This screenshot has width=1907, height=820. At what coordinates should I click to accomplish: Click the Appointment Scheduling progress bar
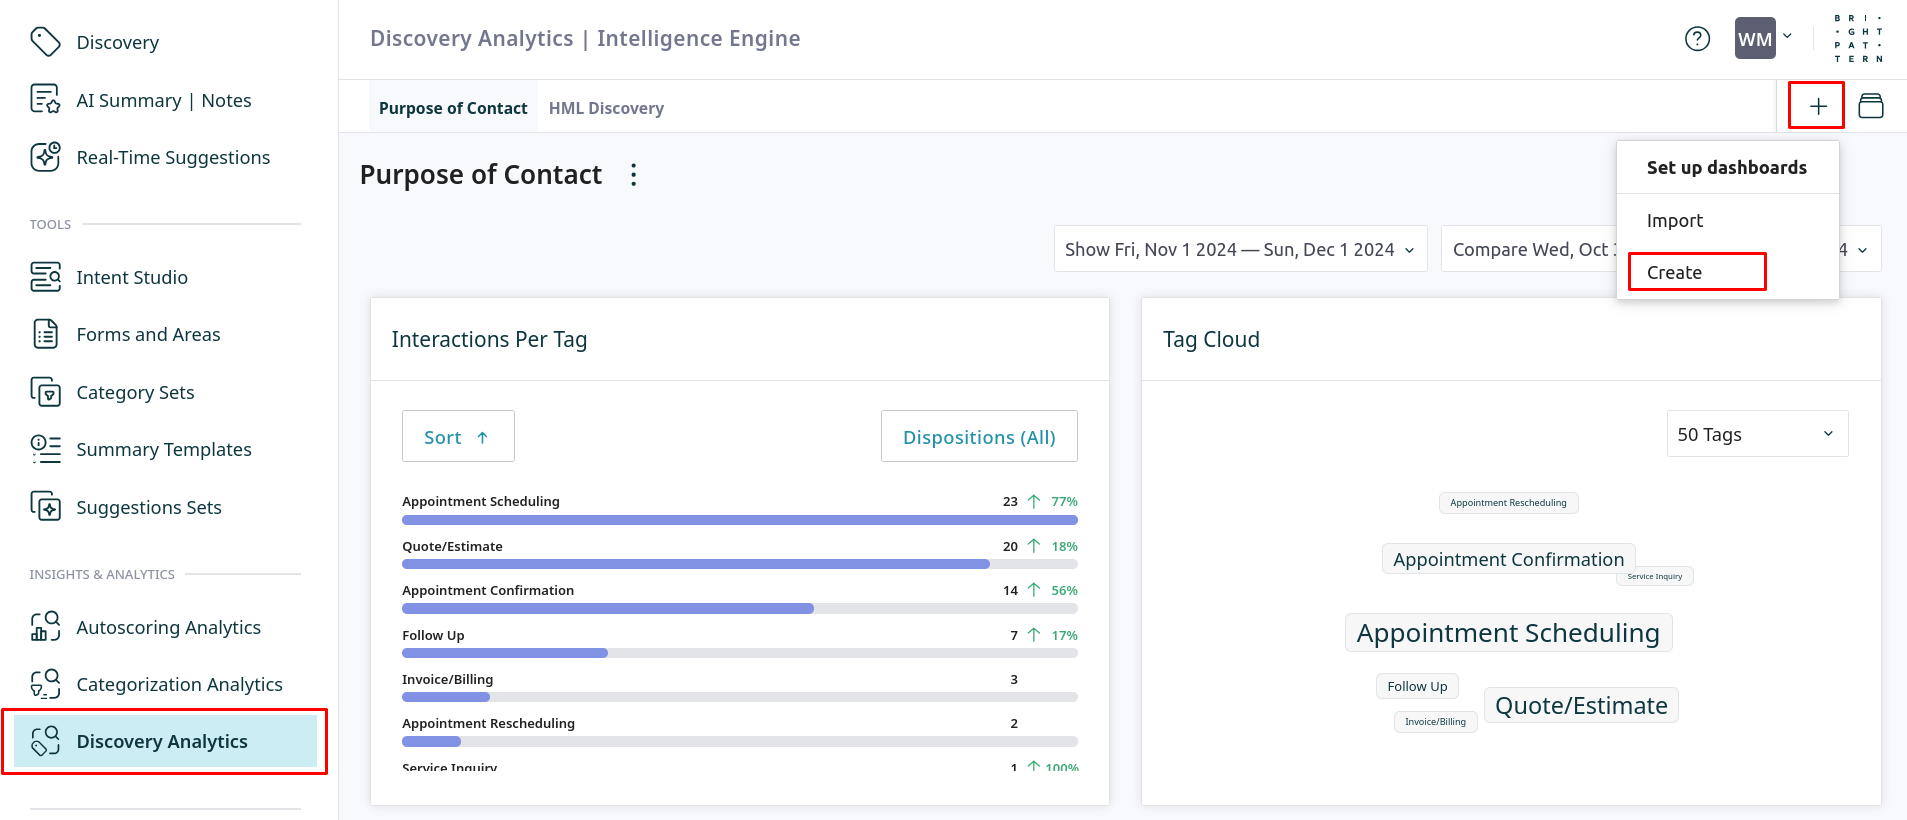click(x=739, y=520)
